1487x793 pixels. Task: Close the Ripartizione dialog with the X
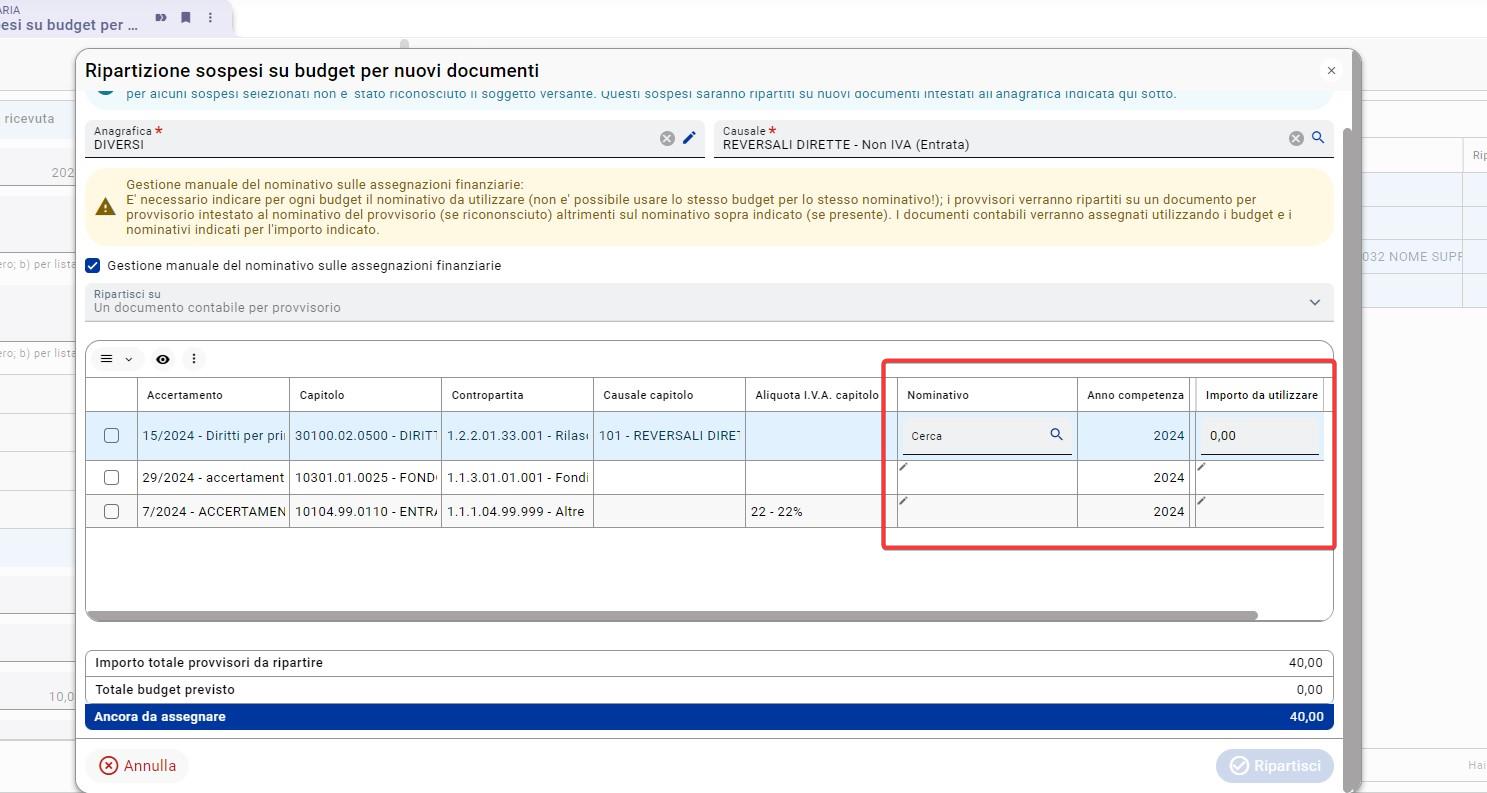1331,71
